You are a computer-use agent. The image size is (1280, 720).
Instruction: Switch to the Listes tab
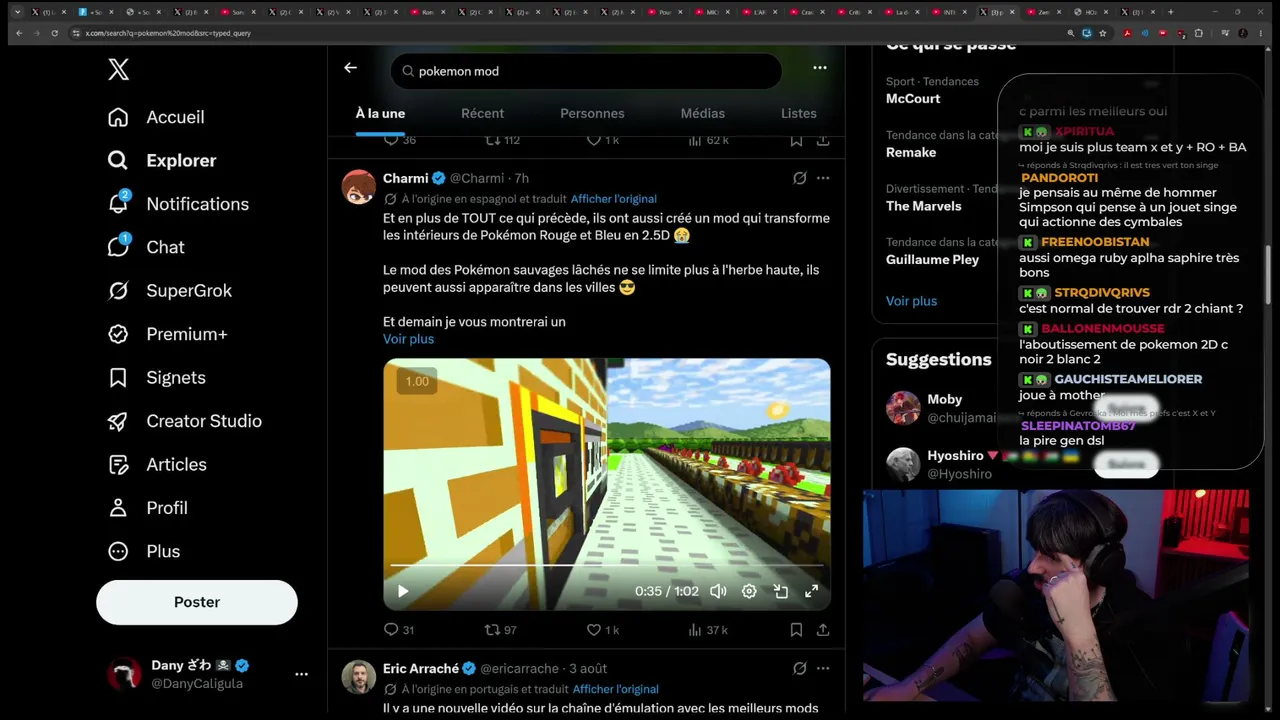click(x=799, y=113)
